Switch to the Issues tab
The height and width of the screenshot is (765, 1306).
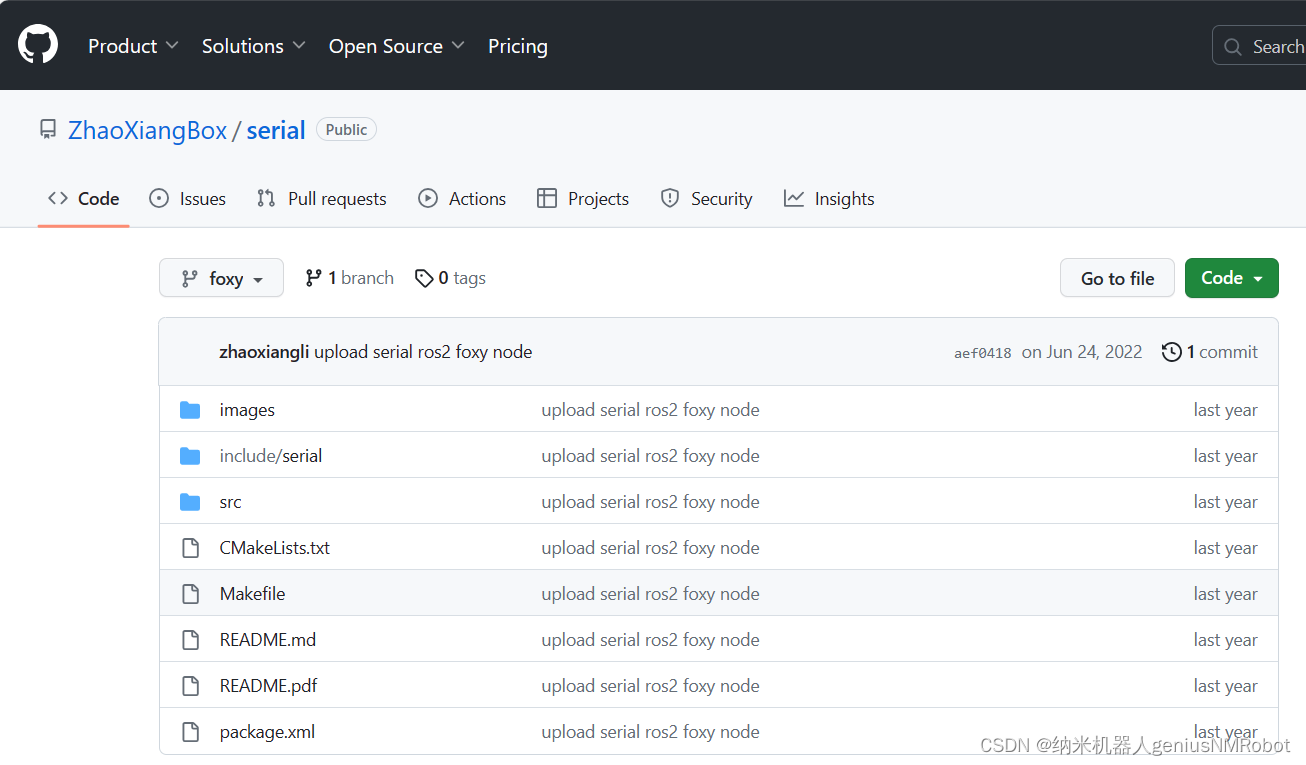pyautogui.click(x=187, y=199)
